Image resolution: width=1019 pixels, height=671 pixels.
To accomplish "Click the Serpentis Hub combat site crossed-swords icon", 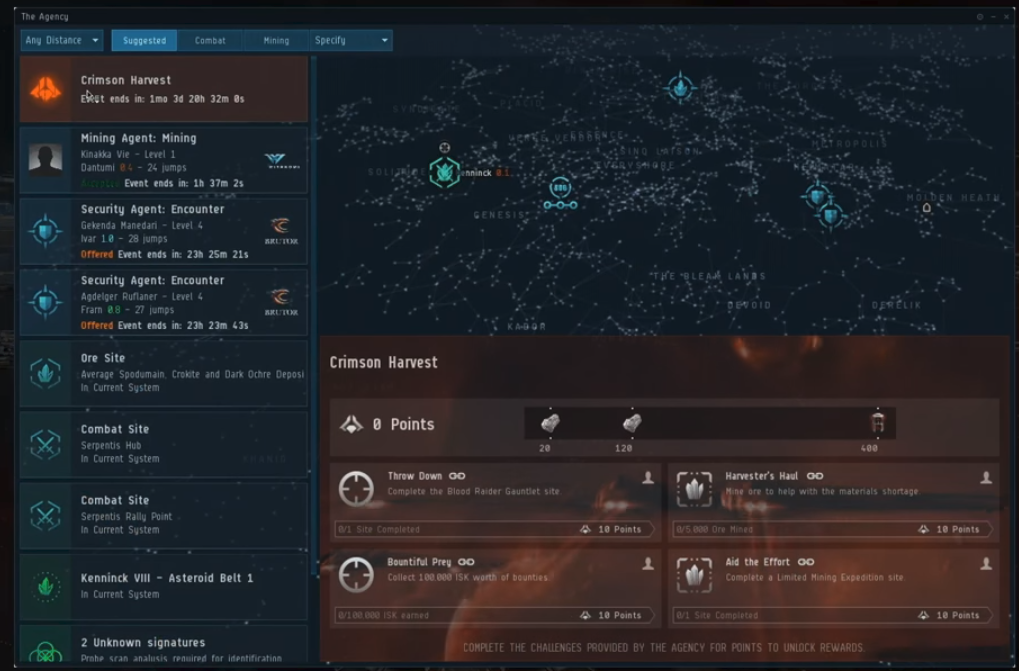I will (45, 445).
